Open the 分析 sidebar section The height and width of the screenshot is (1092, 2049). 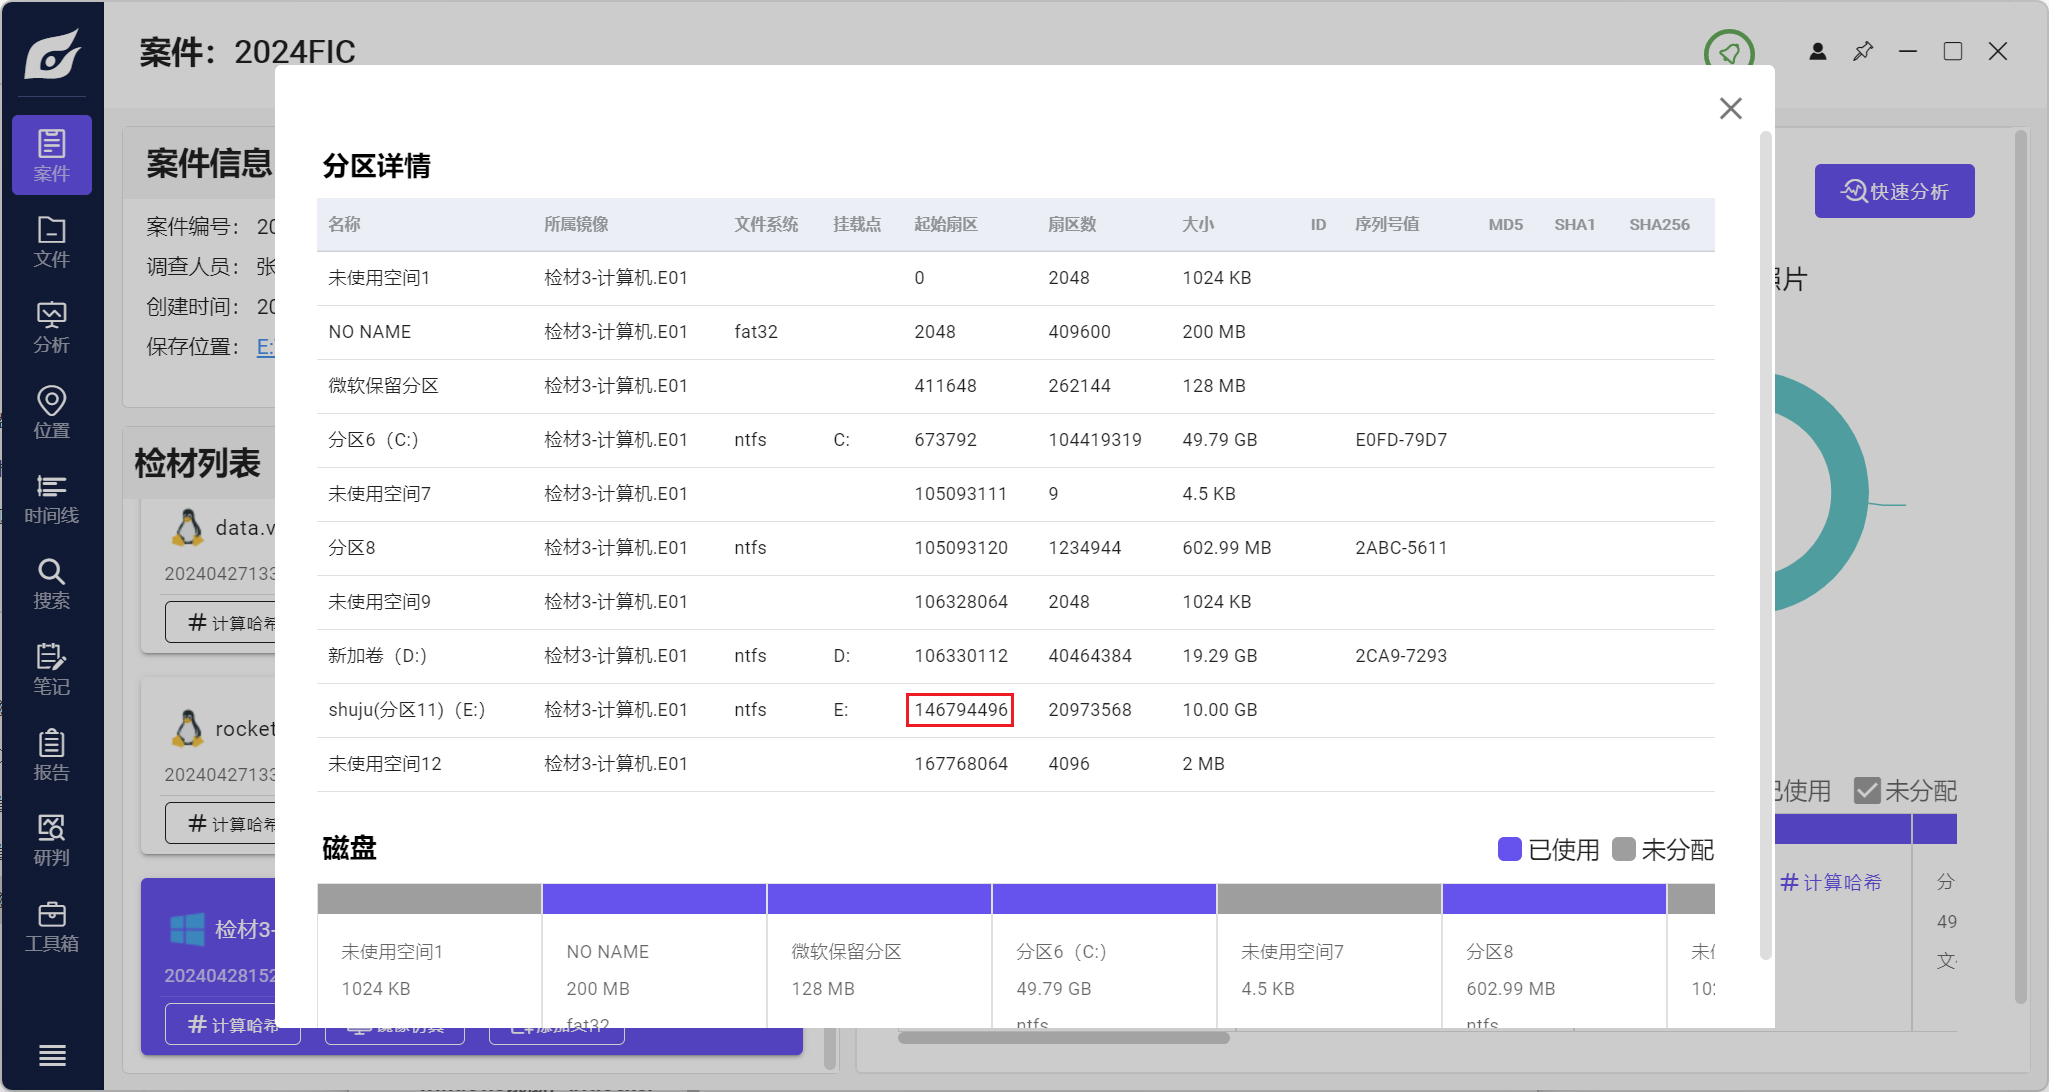[x=52, y=327]
